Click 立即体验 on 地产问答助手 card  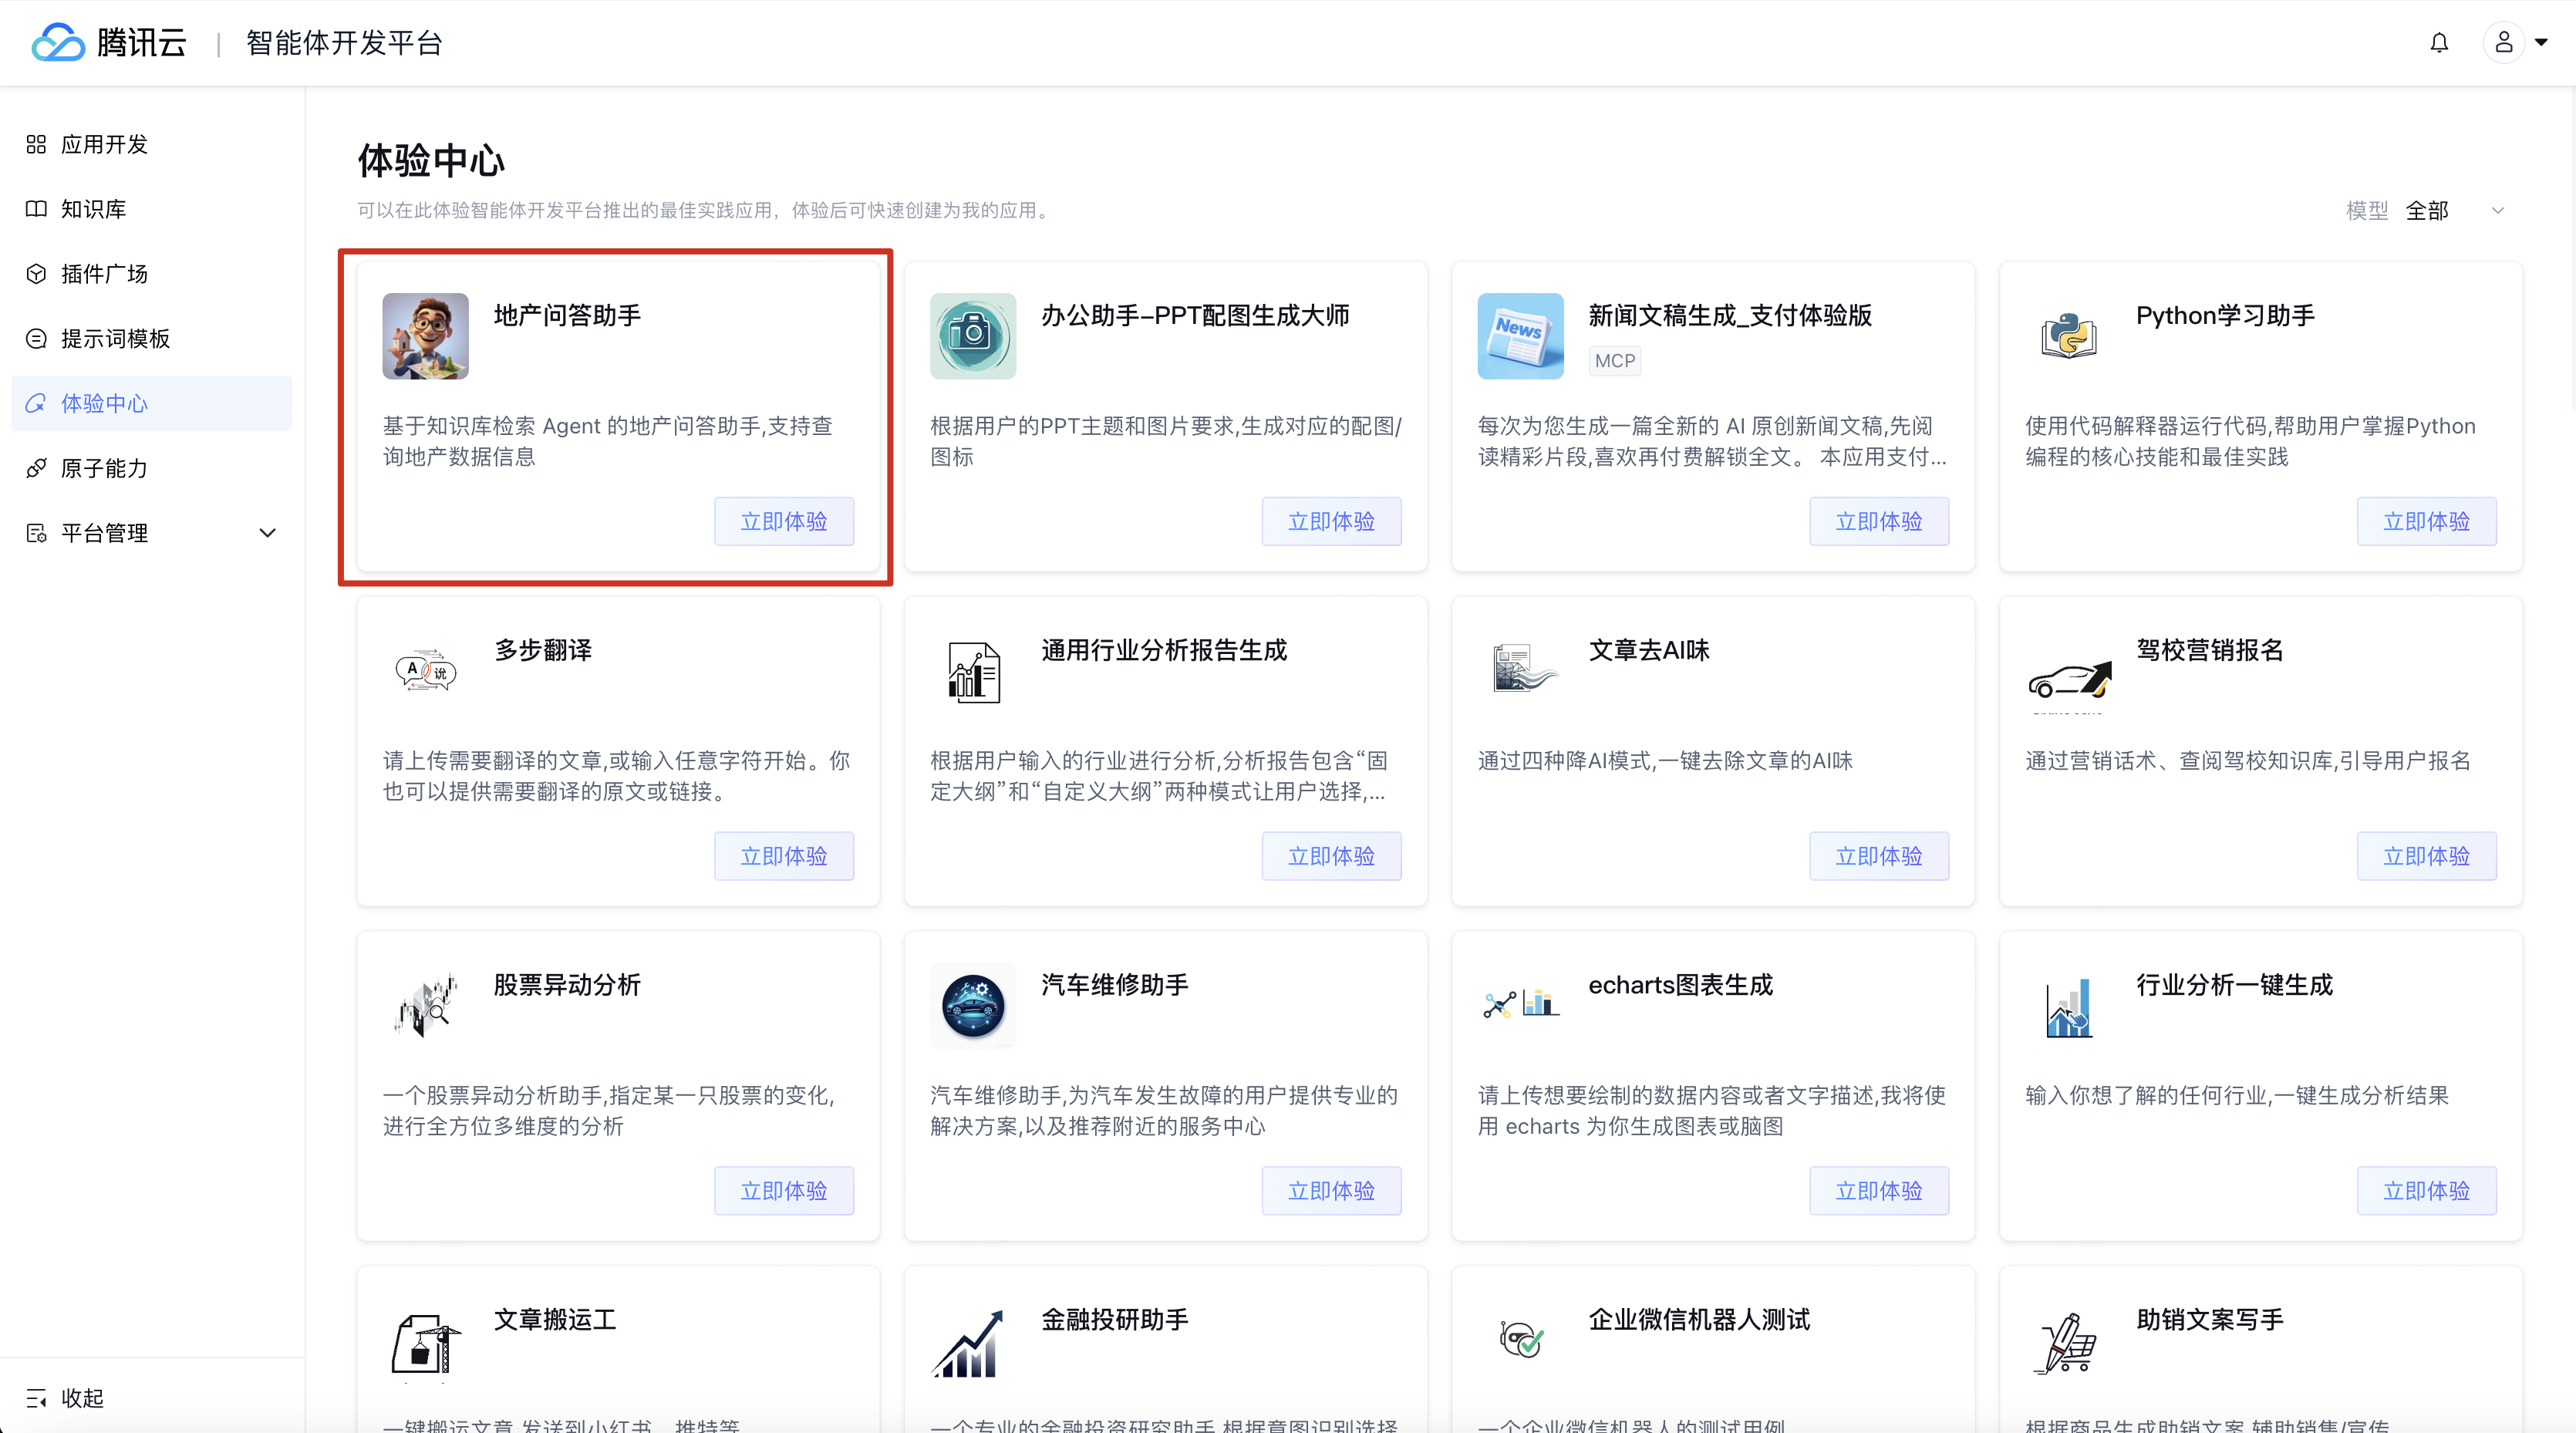click(x=783, y=521)
